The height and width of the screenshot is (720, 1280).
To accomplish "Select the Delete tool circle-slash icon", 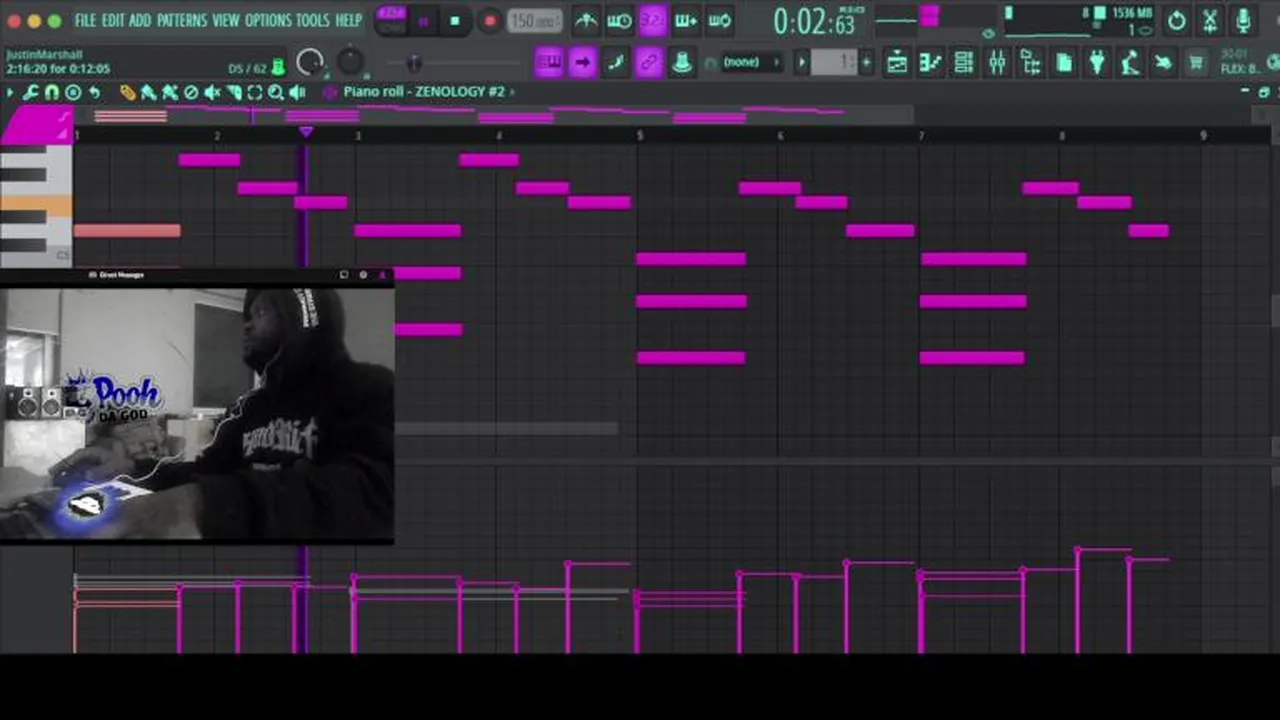I will pyautogui.click(x=191, y=92).
